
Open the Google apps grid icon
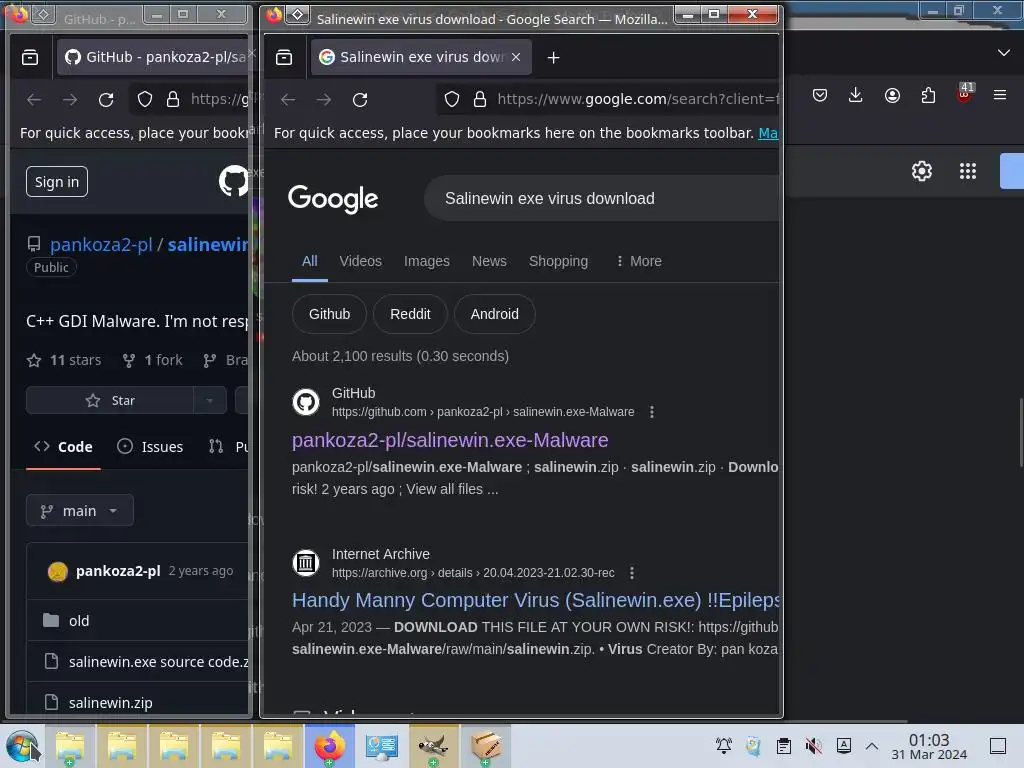(x=968, y=171)
